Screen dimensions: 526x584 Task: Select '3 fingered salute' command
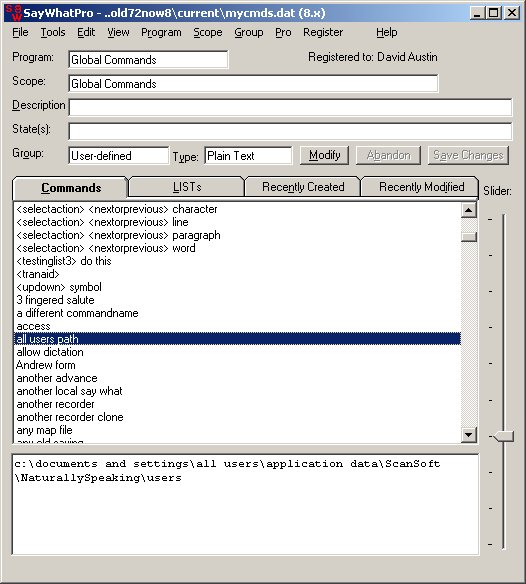click(237, 300)
